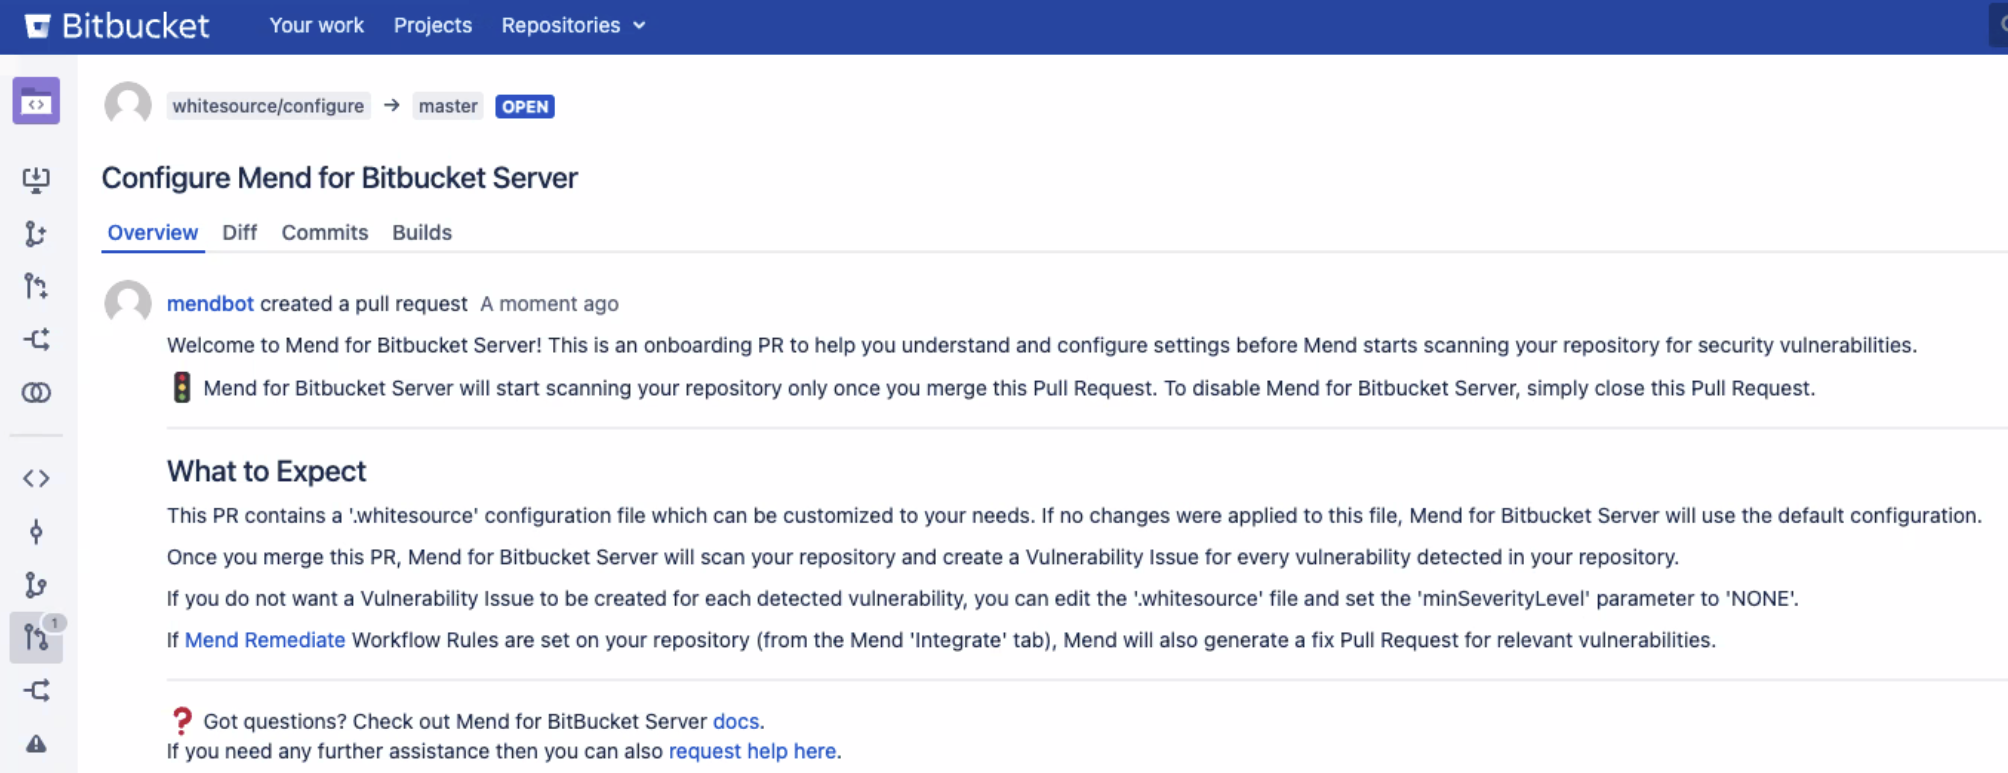Screen dimensions: 2008x773
Task: Expand the Repositories dropdown menu
Action: pyautogui.click(x=573, y=26)
